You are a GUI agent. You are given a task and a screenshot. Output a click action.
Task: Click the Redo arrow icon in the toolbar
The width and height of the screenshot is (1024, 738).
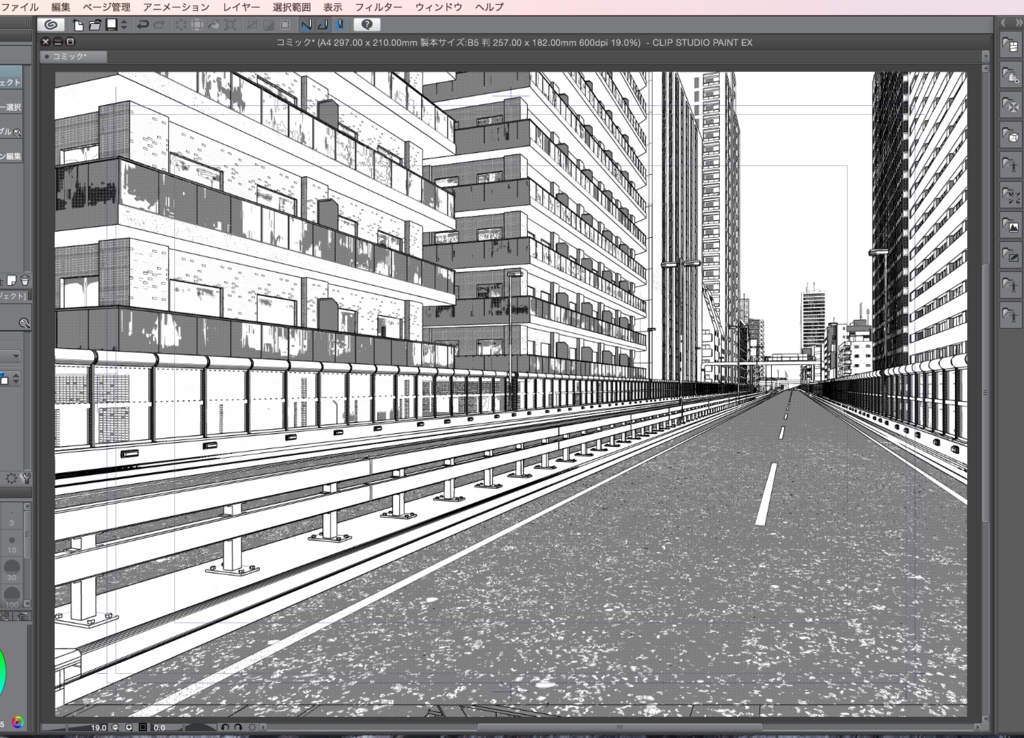point(160,25)
